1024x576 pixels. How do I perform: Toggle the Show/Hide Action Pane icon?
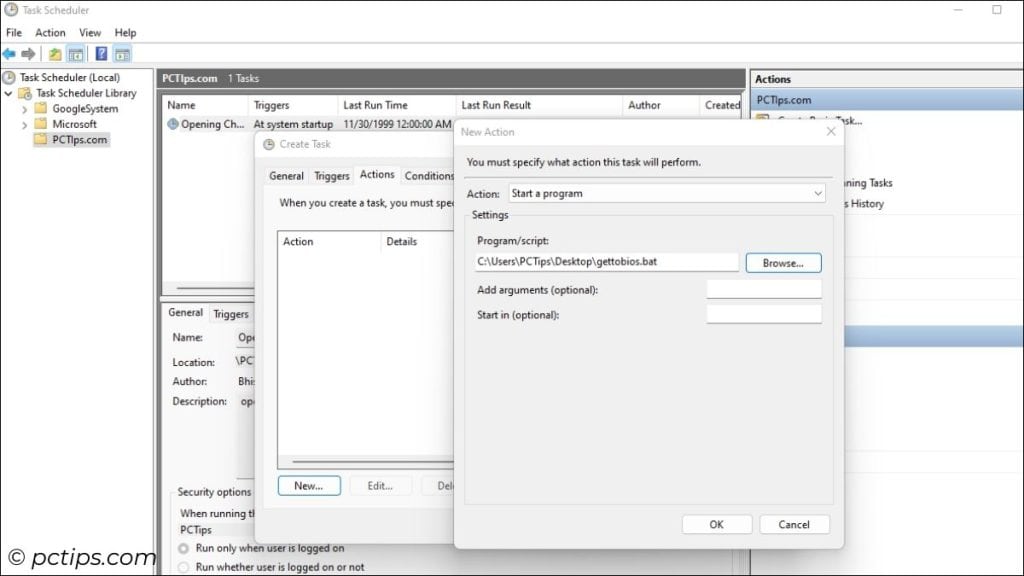click(120, 53)
